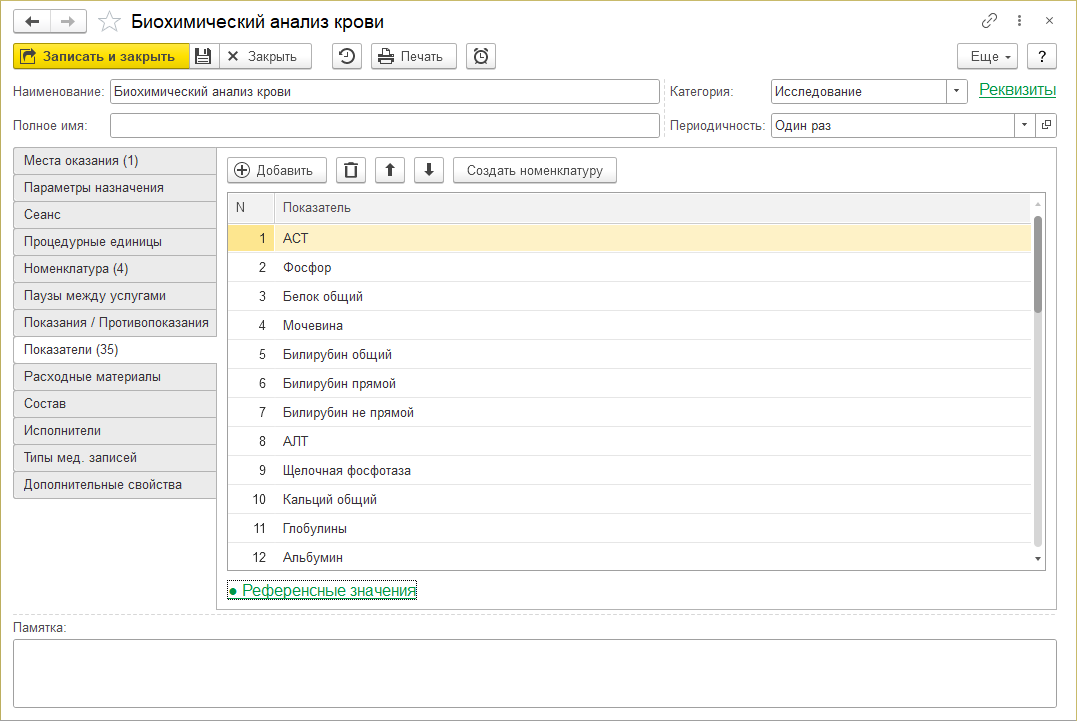The height and width of the screenshot is (721, 1077).
Task: Click Создать номенклатуру button
Action: [535, 170]
